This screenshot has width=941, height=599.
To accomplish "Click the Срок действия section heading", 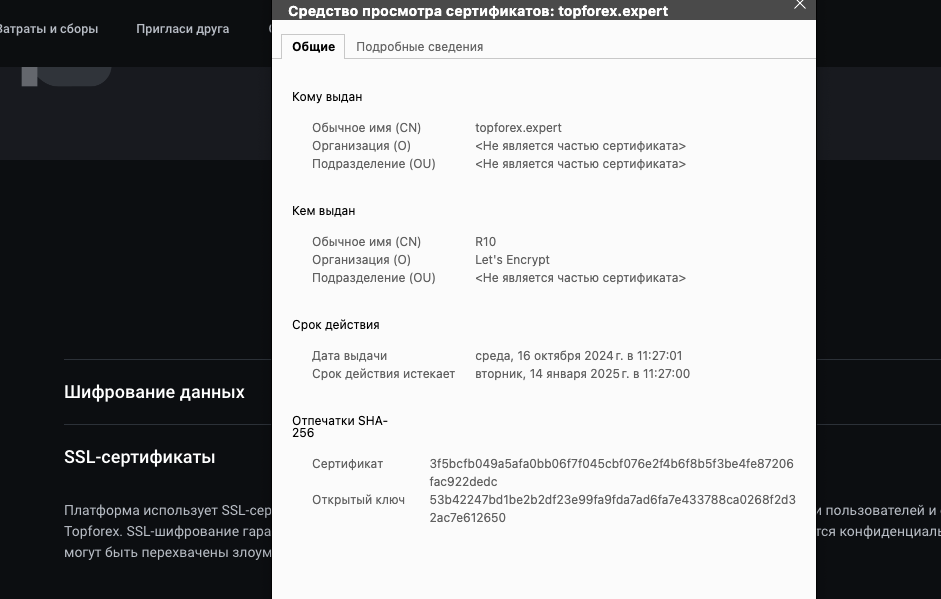I will 335,325.
